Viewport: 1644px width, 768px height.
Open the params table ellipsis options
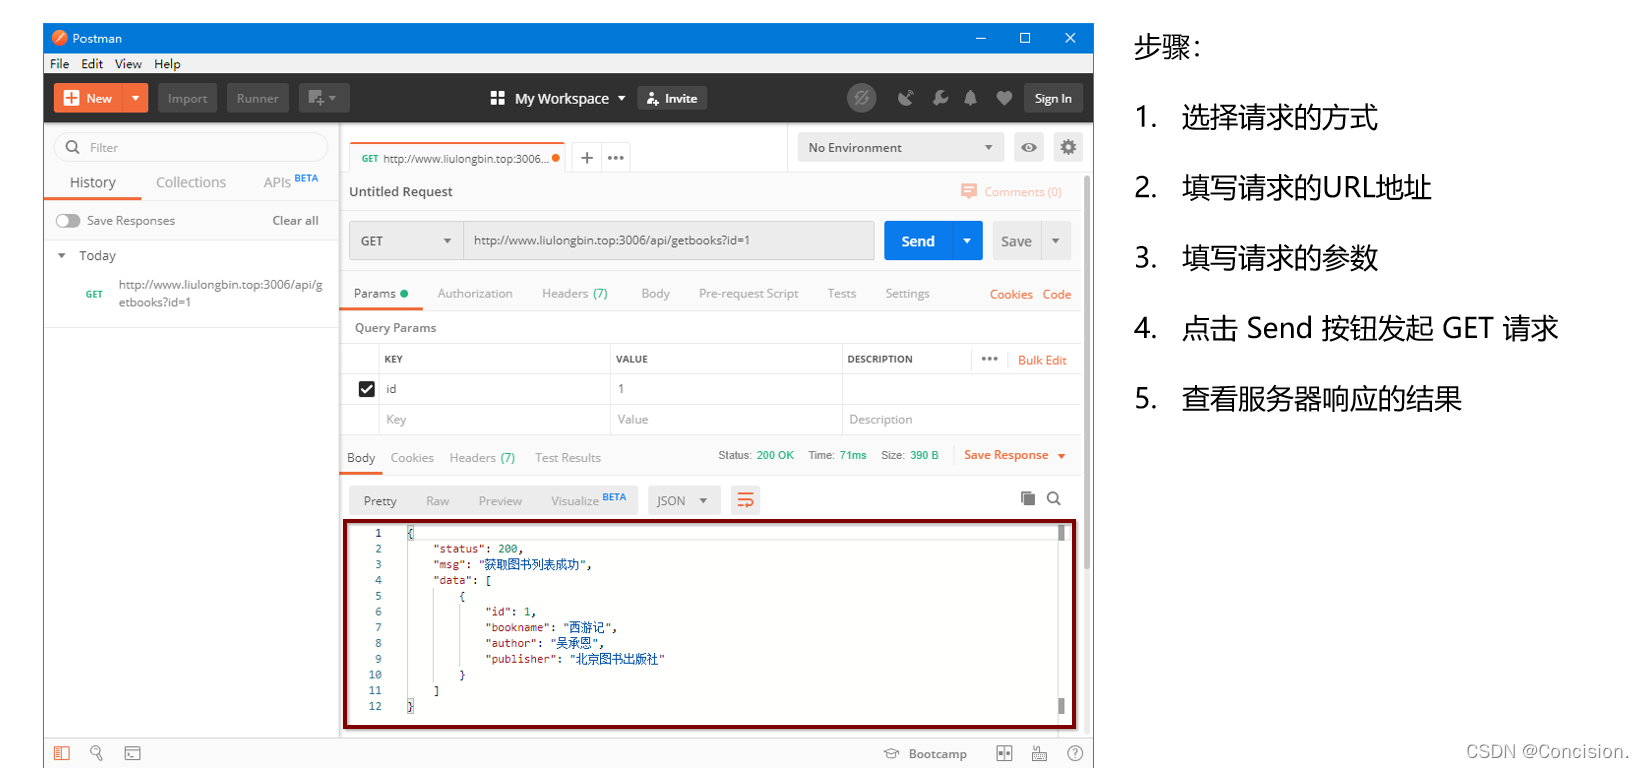pyautogui.click(x=990, y=359)
